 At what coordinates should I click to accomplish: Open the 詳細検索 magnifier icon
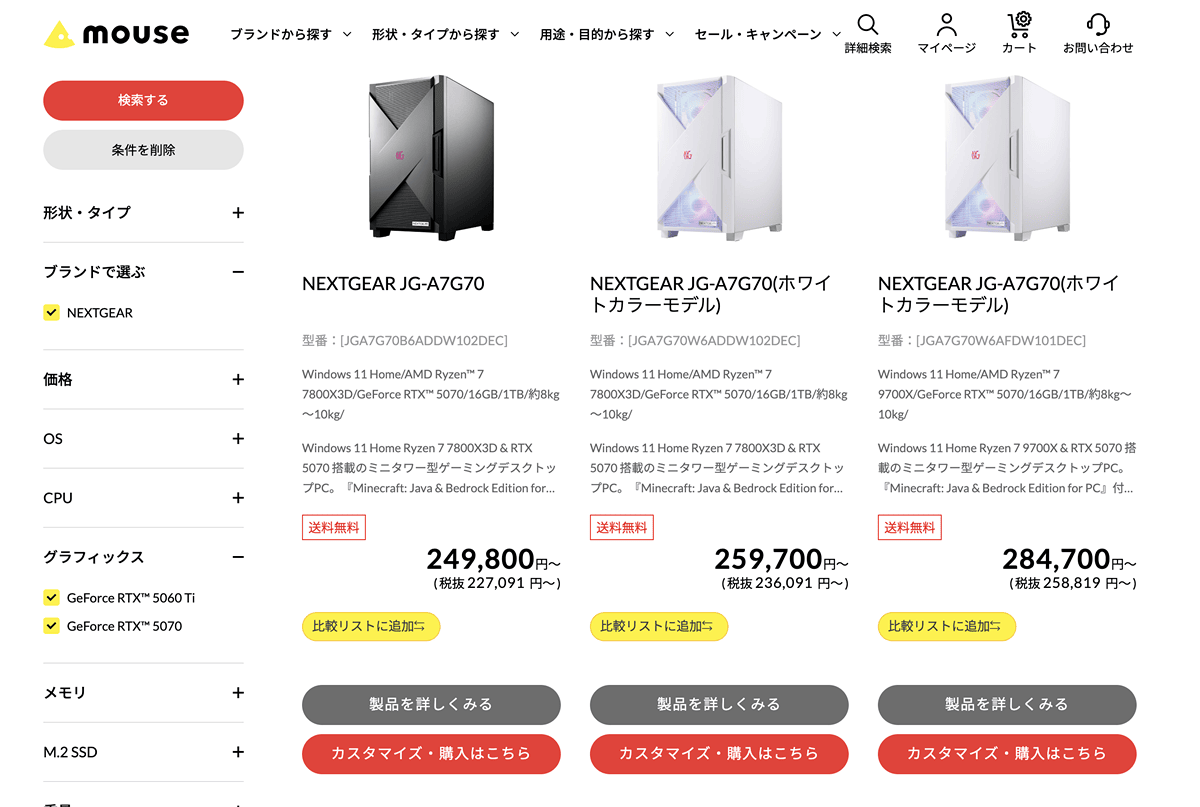tap(868, 25)
